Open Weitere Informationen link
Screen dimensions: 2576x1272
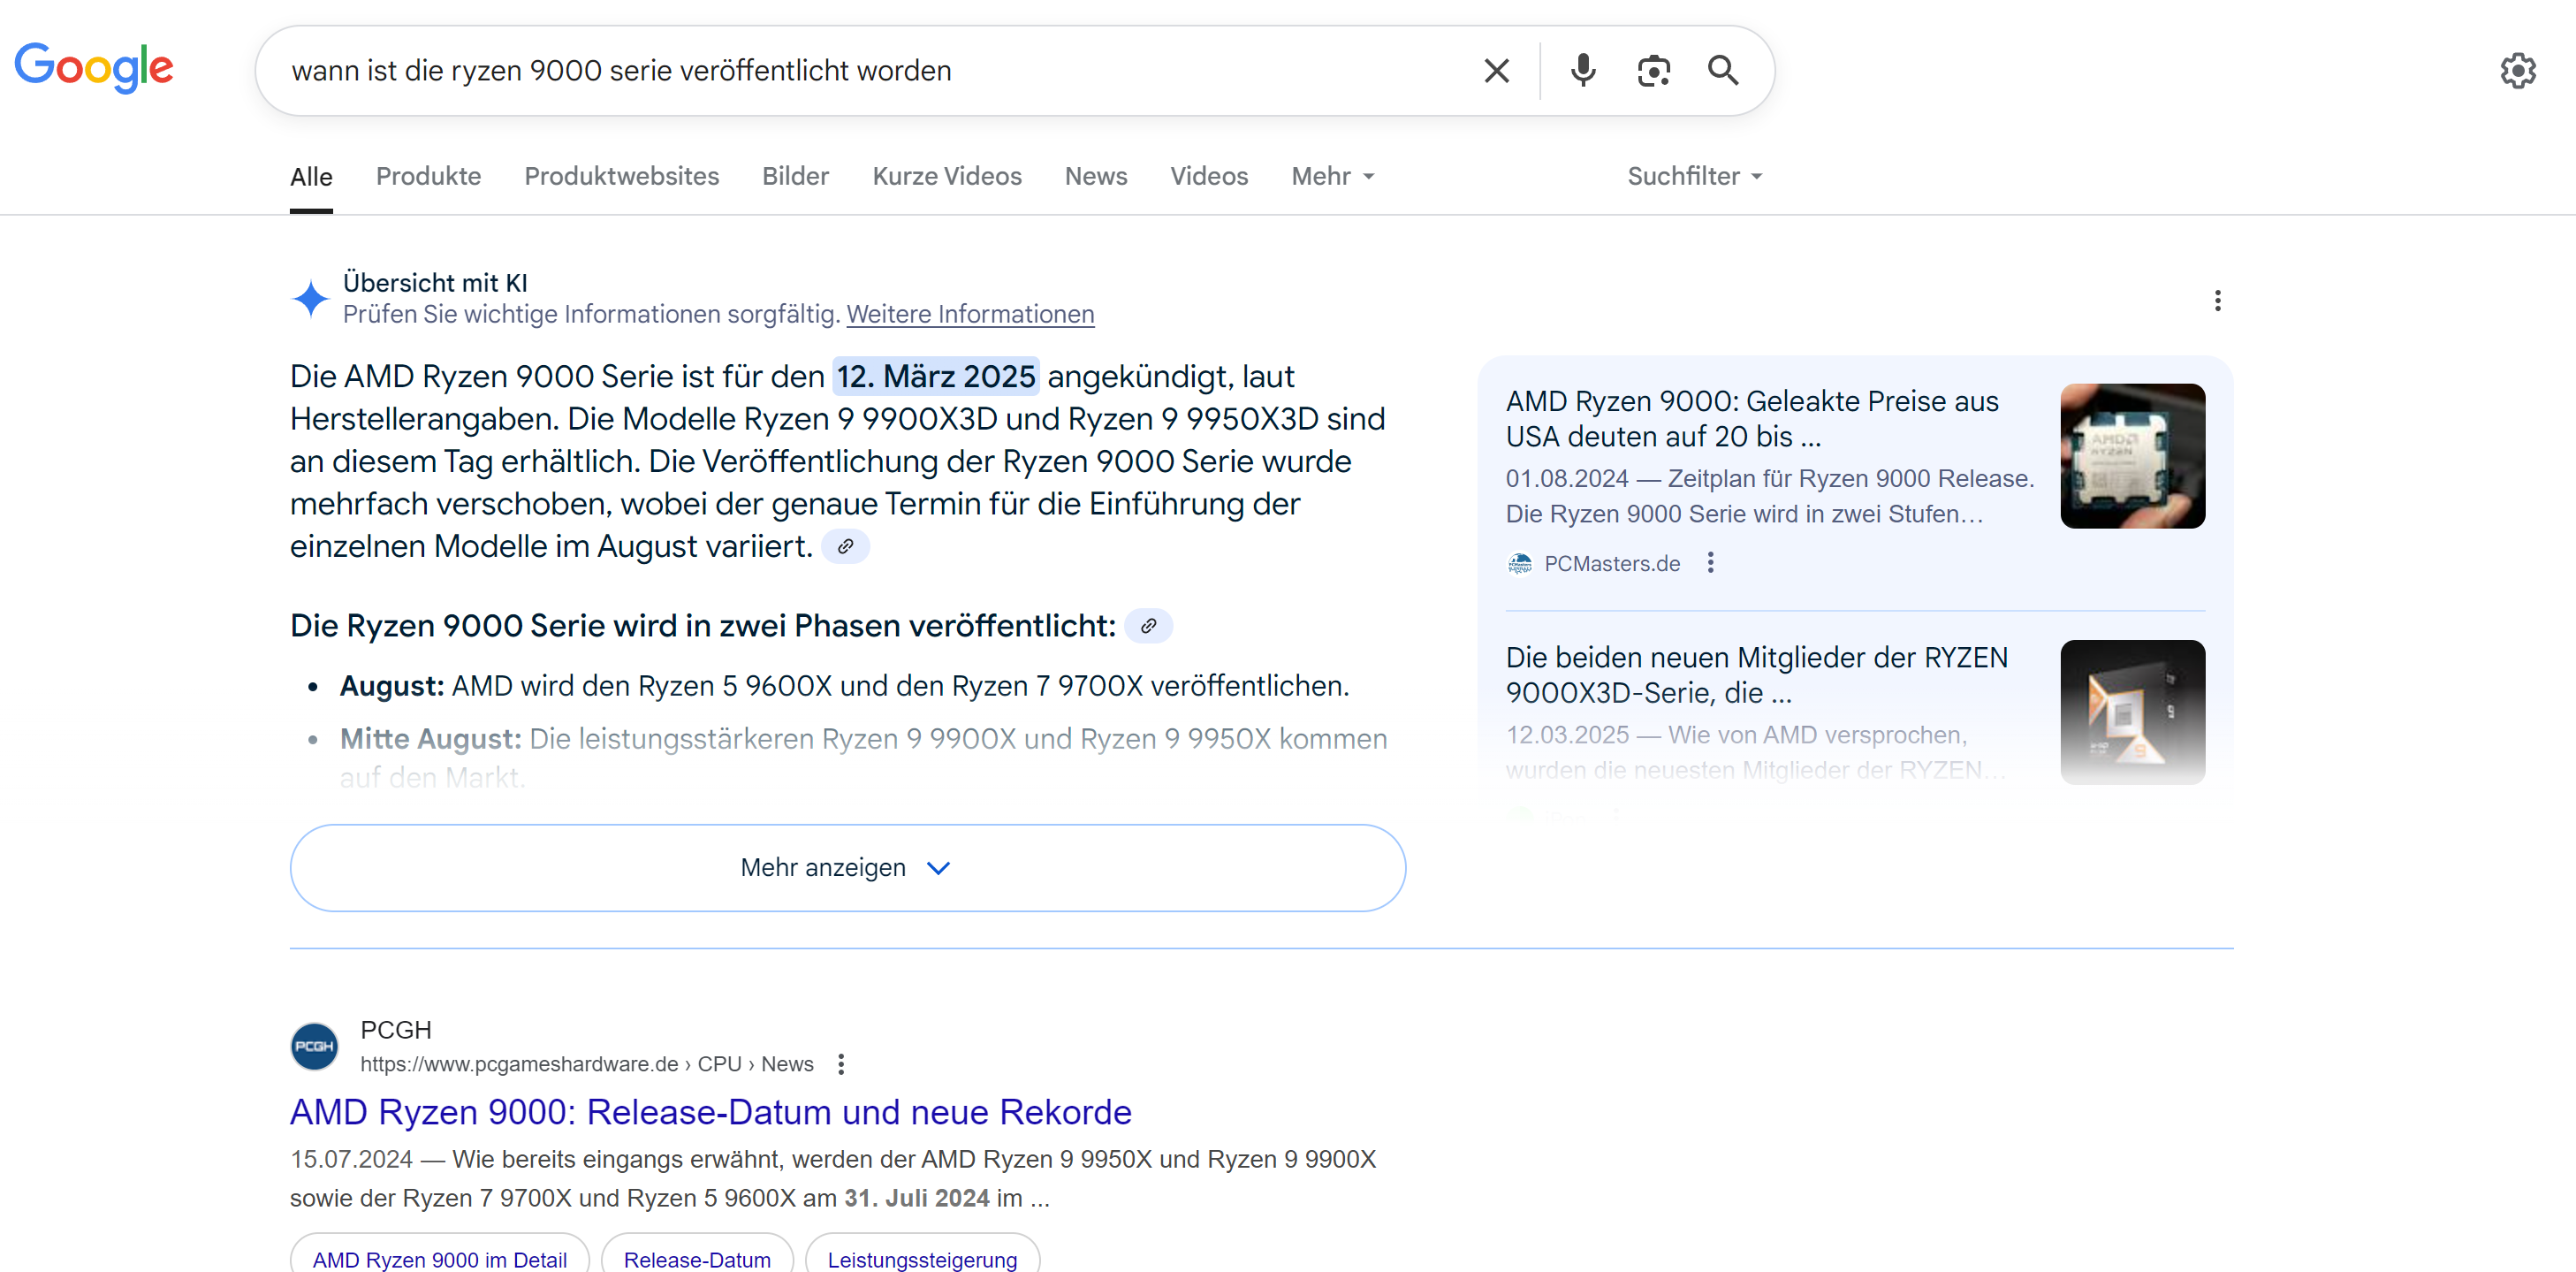[970, 314]
